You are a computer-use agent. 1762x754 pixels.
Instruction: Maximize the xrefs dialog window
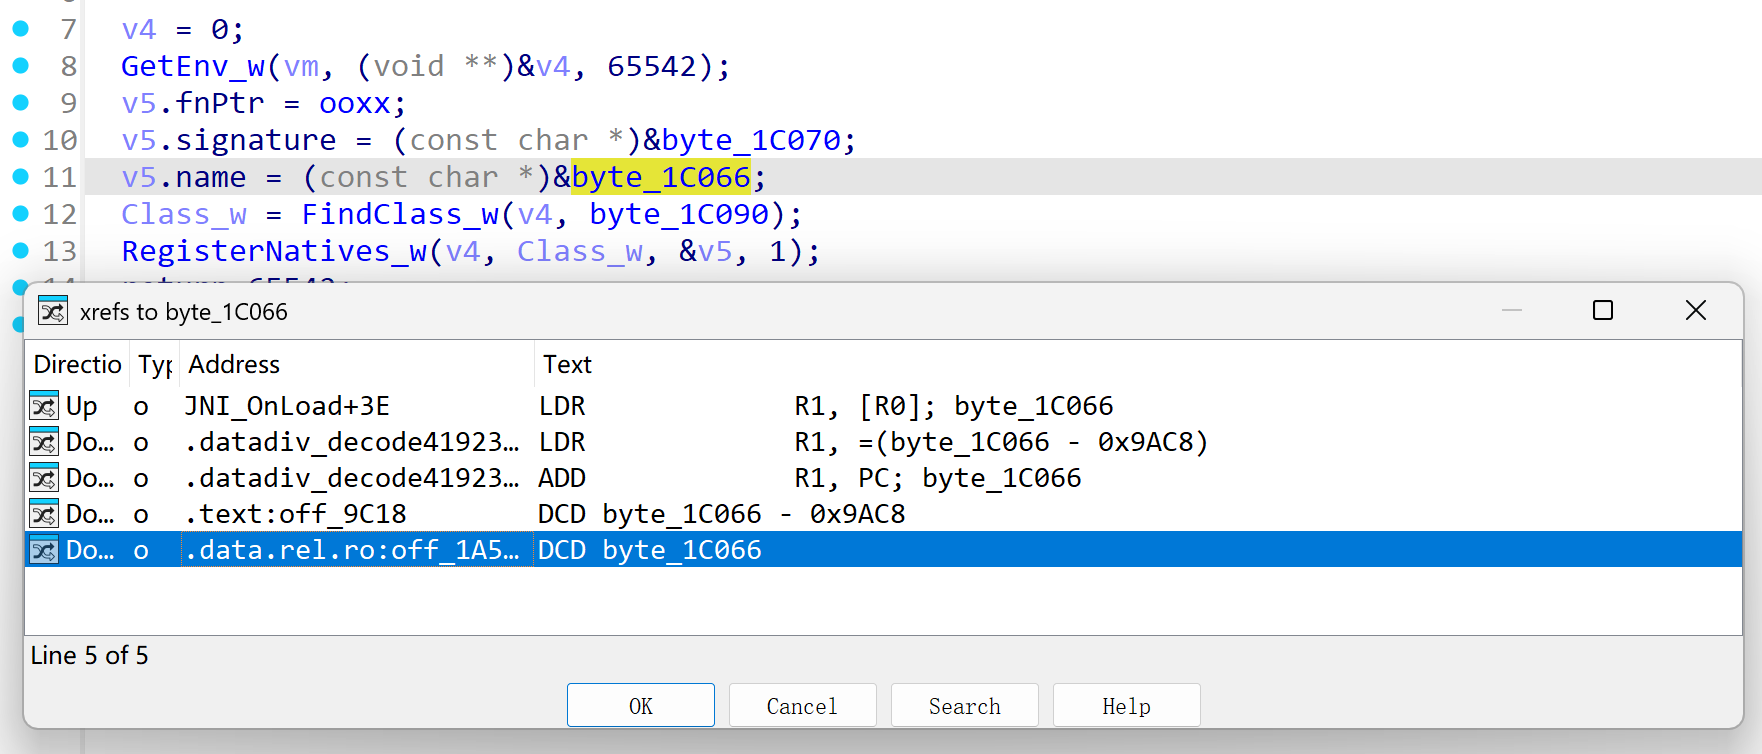(x=1603, y=311)
